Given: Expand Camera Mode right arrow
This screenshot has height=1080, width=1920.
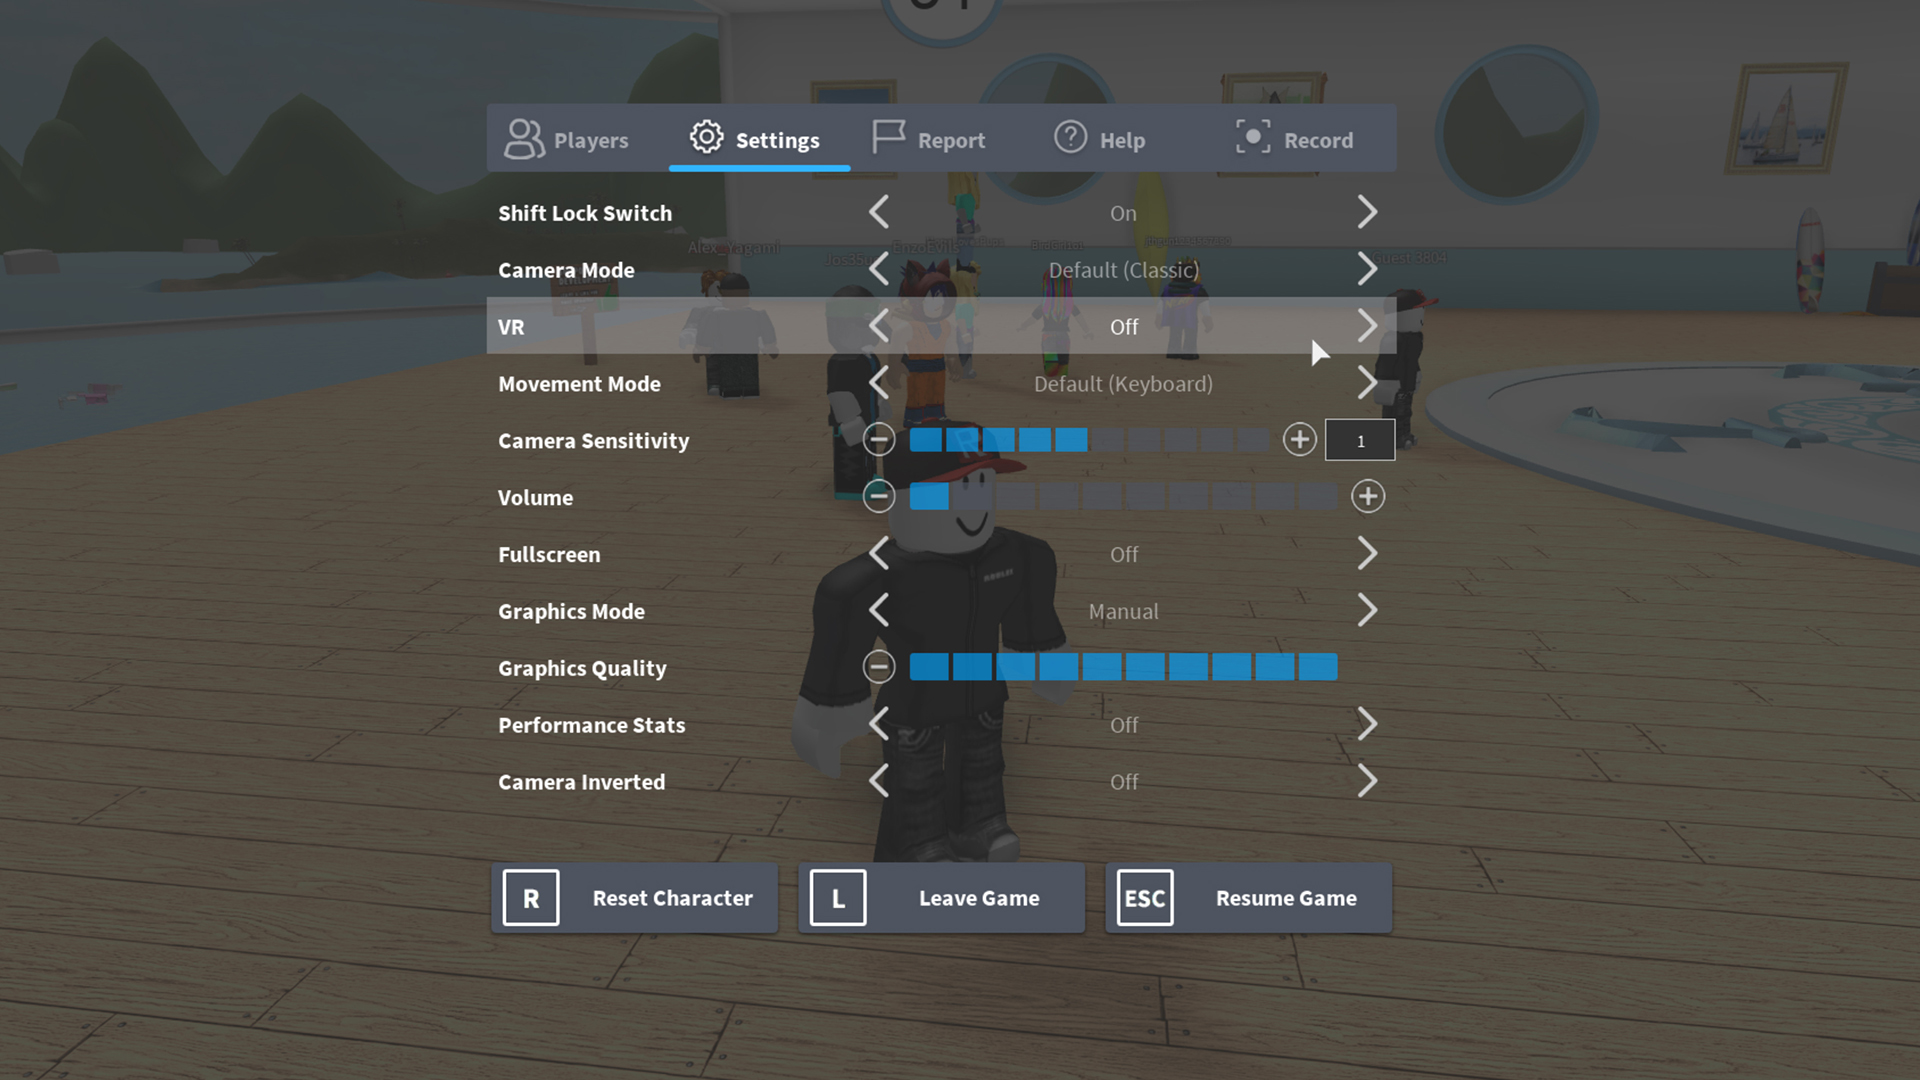Looking at the screenshot, I should tap(1367, 269).
